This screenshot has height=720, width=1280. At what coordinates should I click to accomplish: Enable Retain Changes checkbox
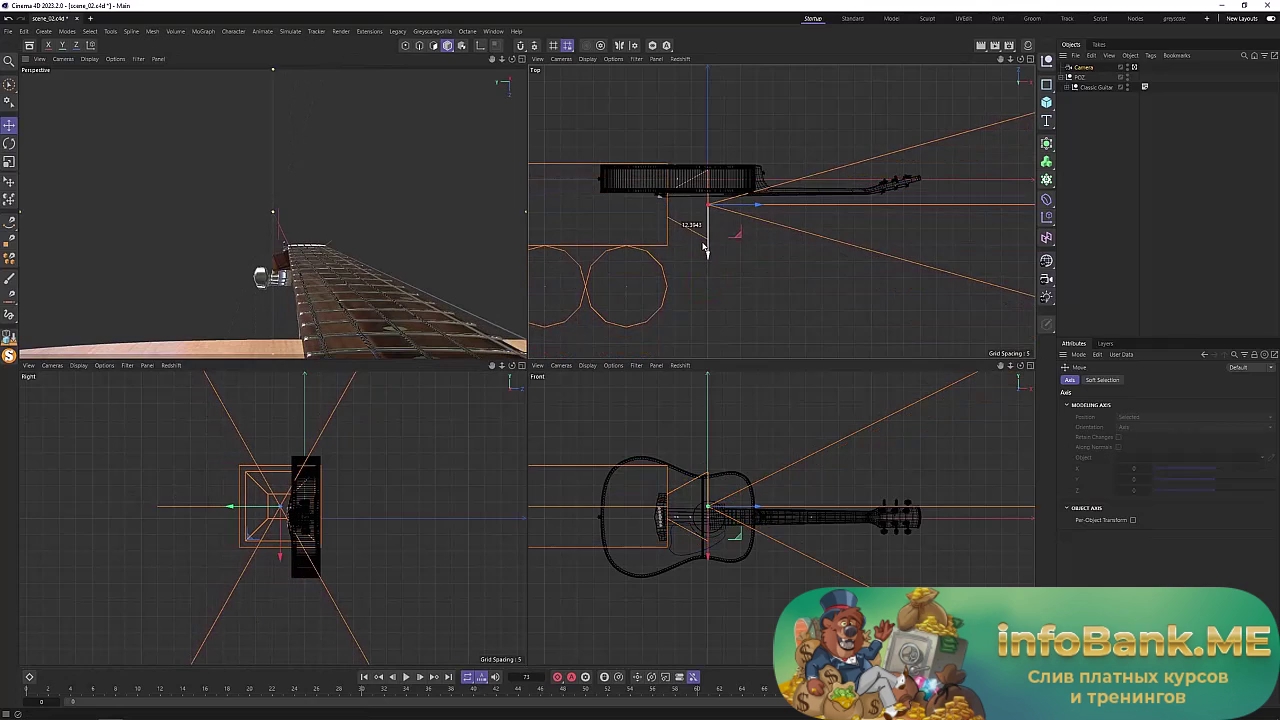[x=1118, y=437]
